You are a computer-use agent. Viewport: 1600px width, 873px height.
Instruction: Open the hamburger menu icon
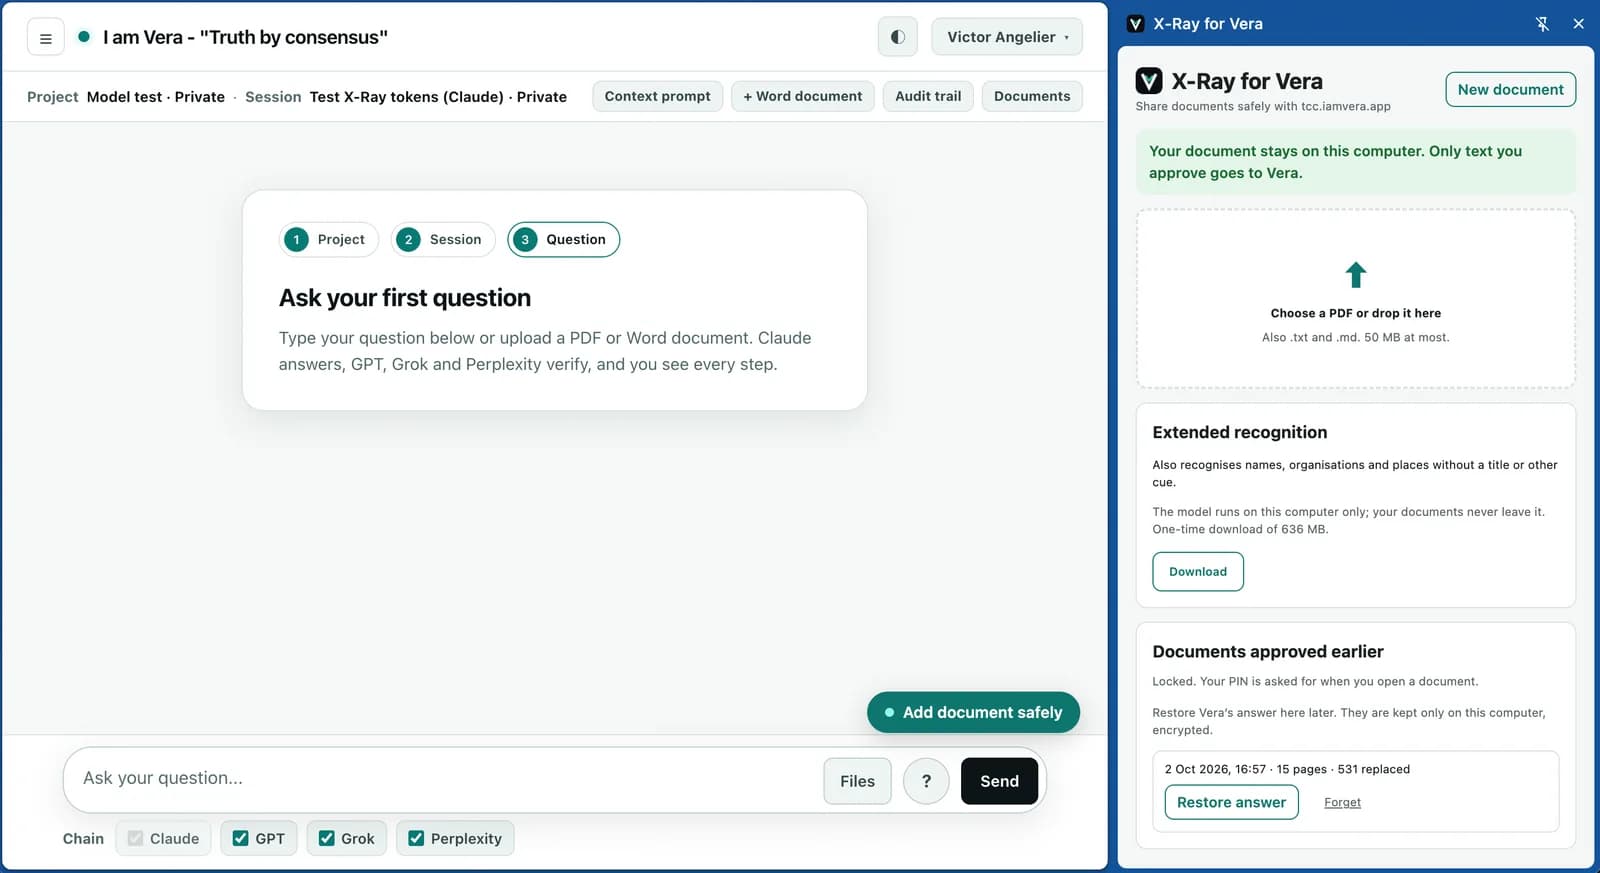(45, 38)
